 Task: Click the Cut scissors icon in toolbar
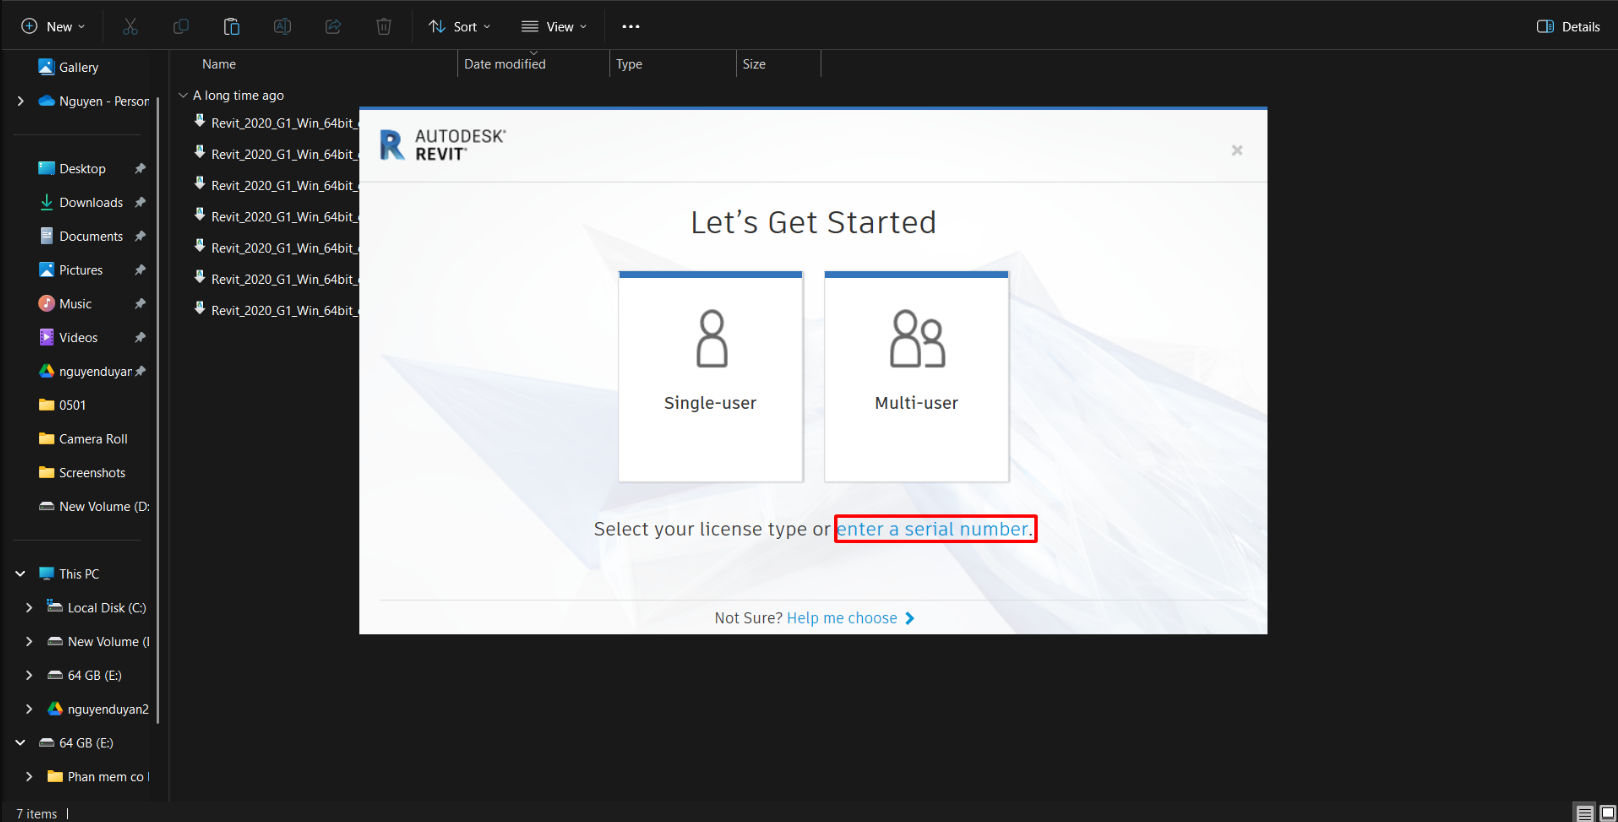(x=130, y=27)
